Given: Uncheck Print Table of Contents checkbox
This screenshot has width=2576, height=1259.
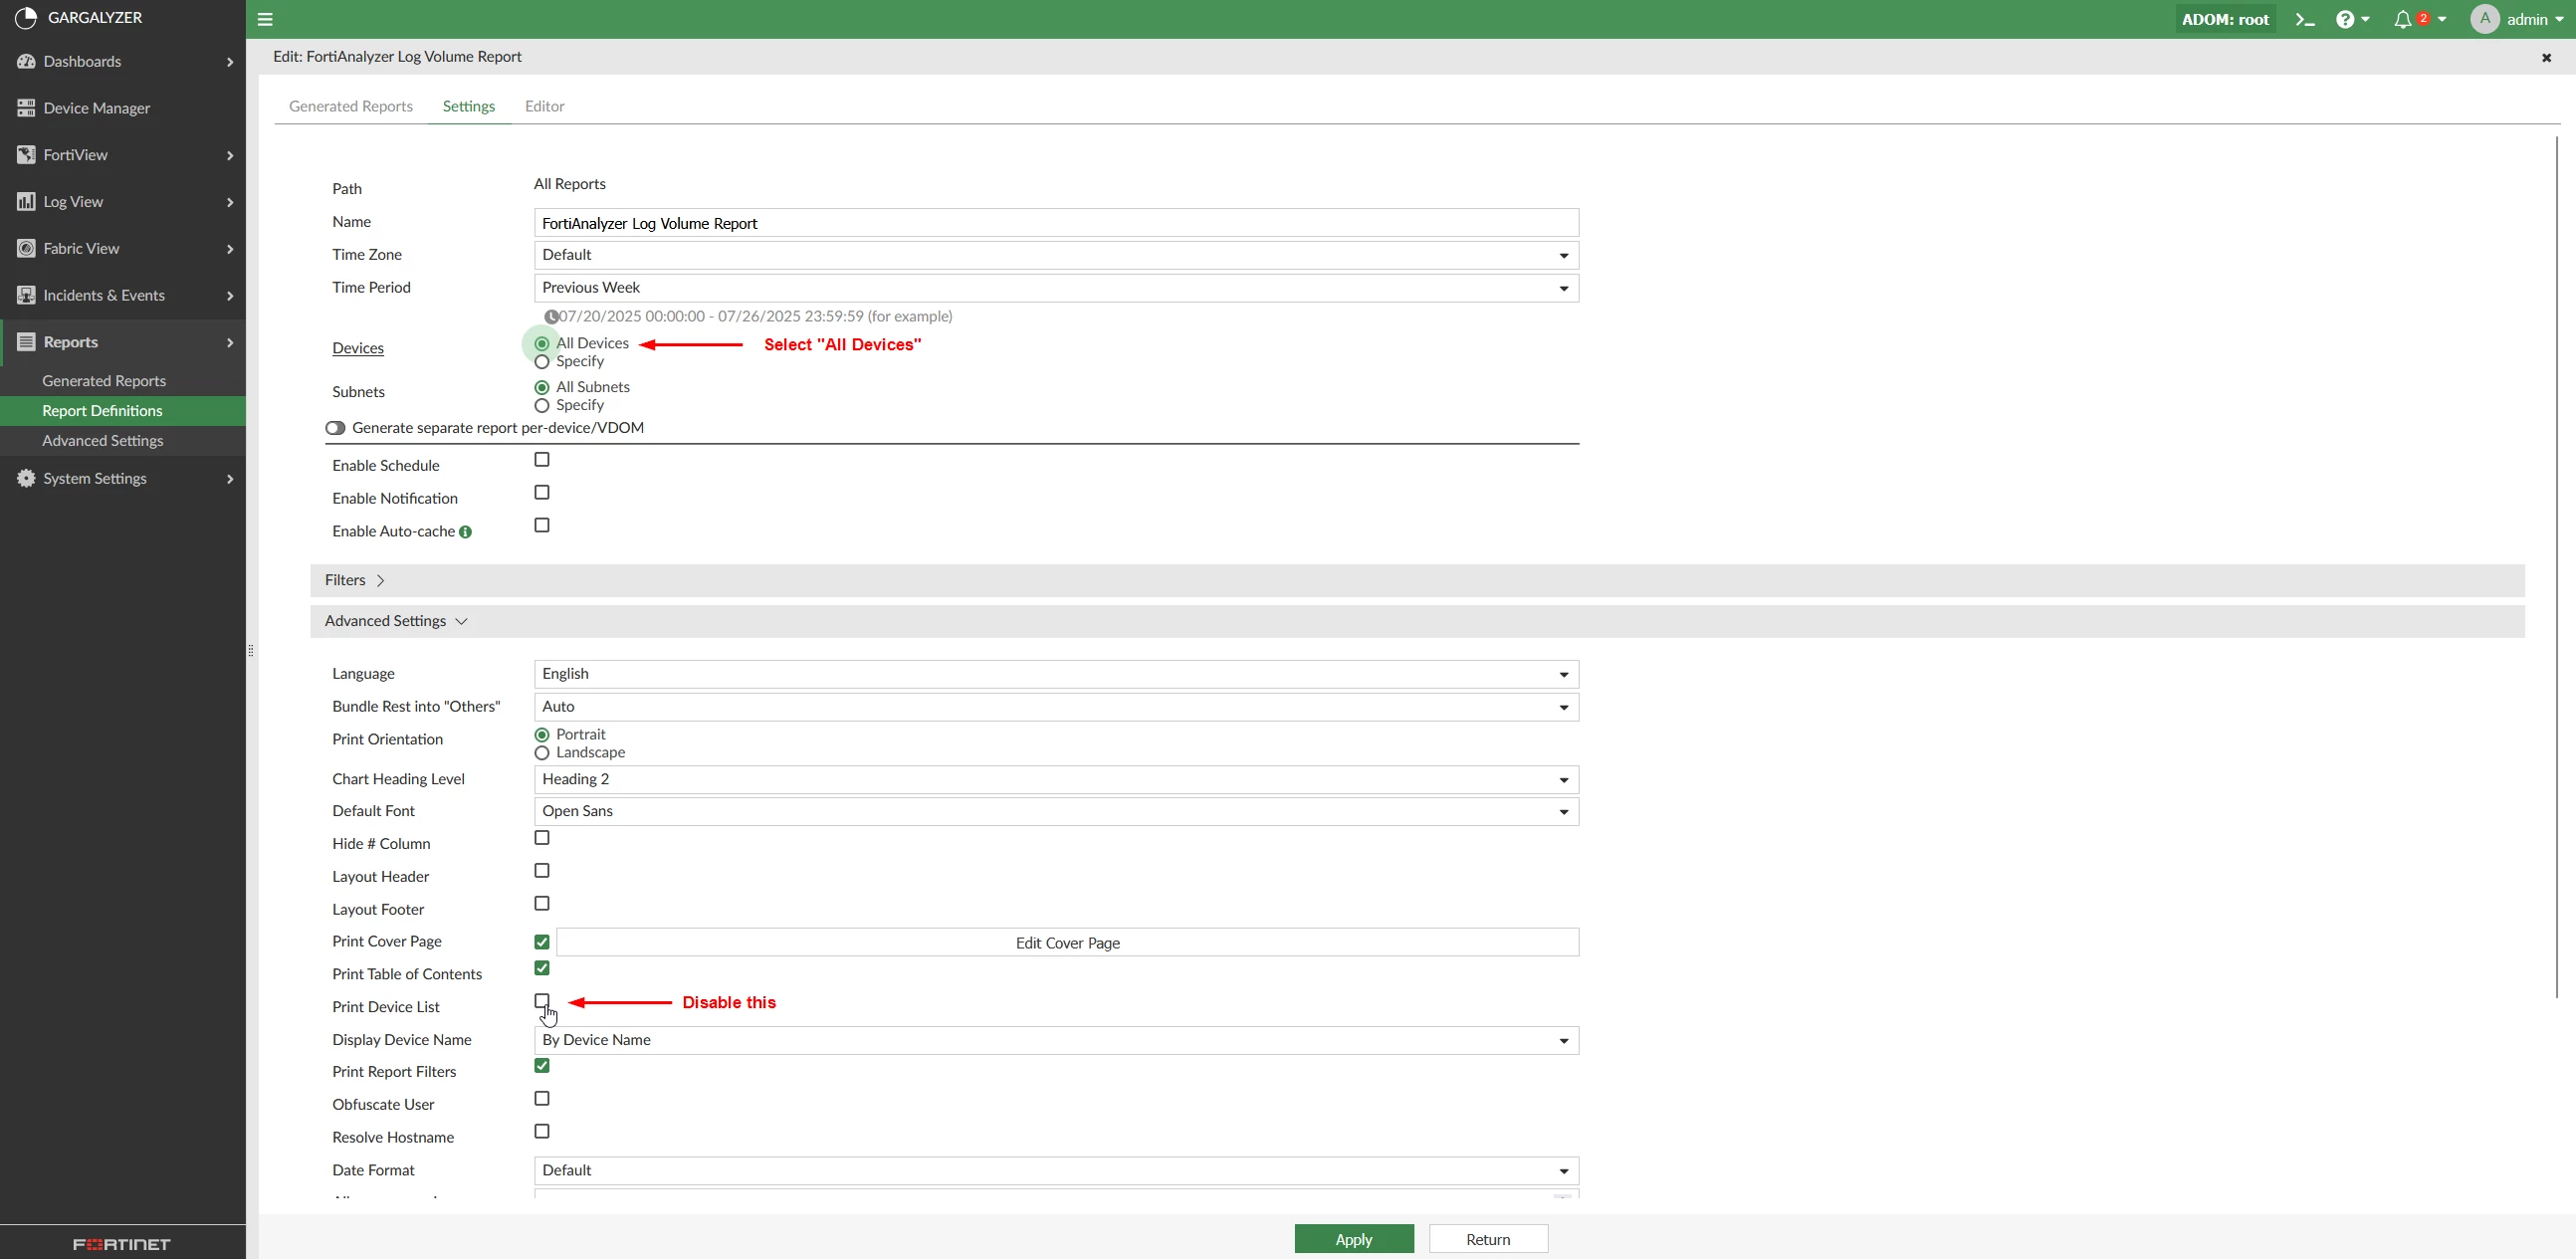Looking at the screenshot, I should [542, 968].
